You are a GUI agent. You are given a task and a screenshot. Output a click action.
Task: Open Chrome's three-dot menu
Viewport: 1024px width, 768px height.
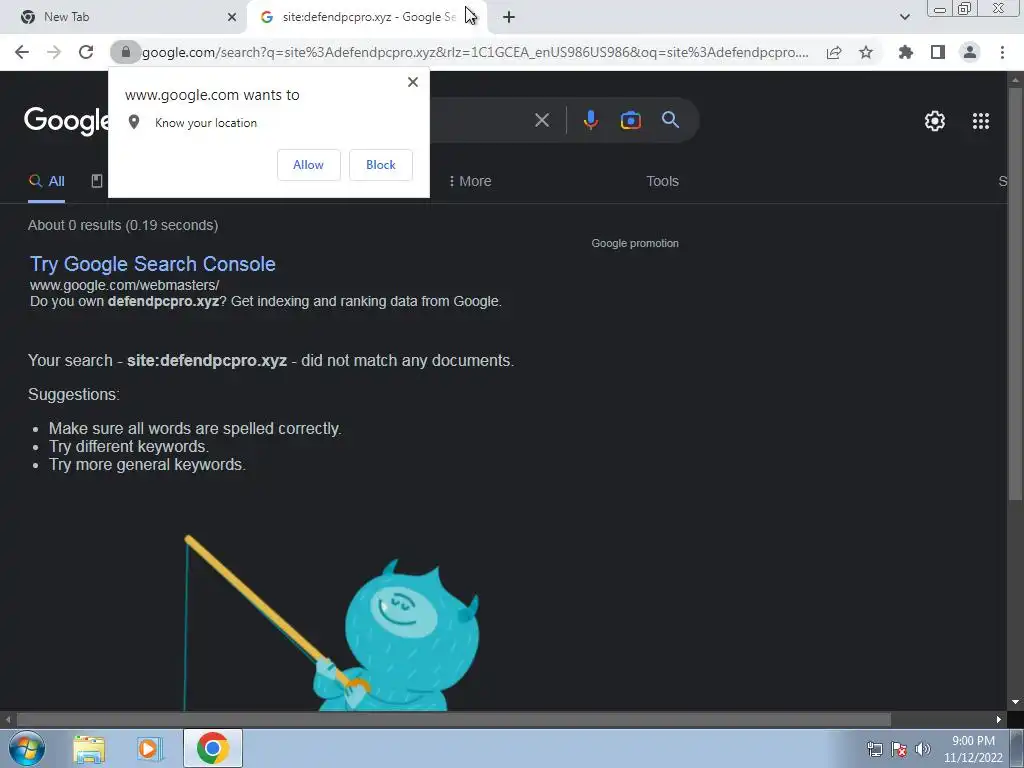[1002, 52]
